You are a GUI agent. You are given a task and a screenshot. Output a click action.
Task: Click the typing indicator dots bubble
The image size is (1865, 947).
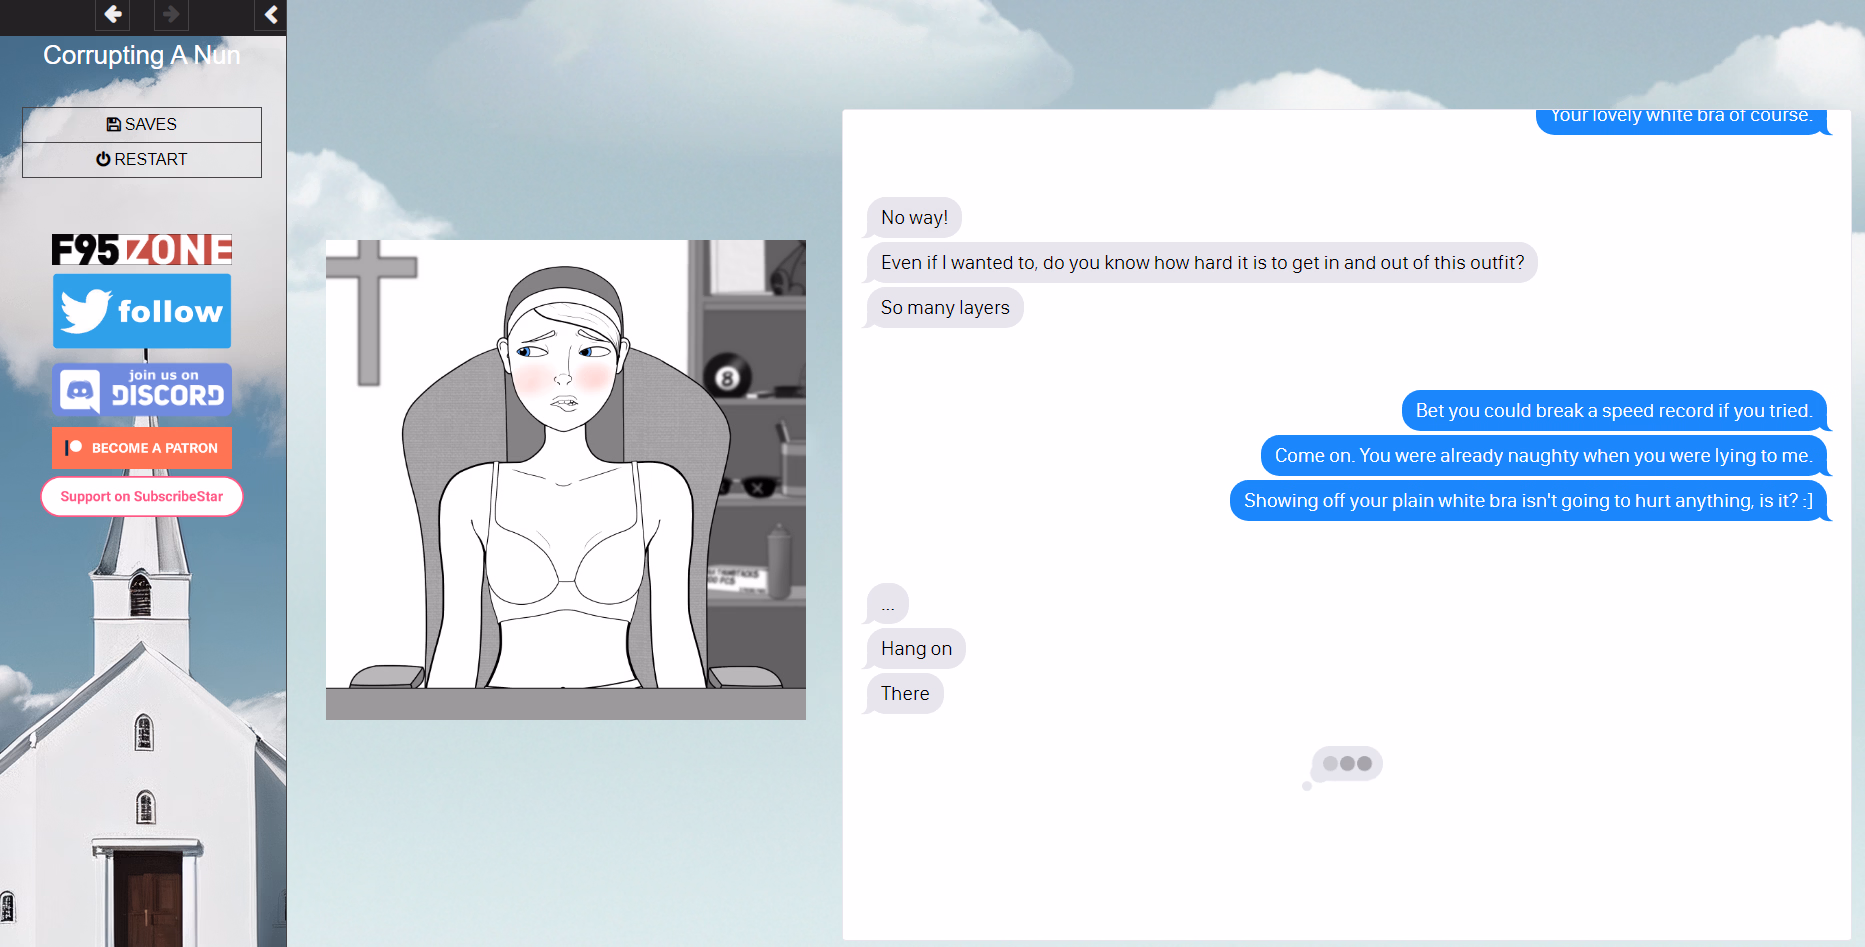coord(1347,764)
